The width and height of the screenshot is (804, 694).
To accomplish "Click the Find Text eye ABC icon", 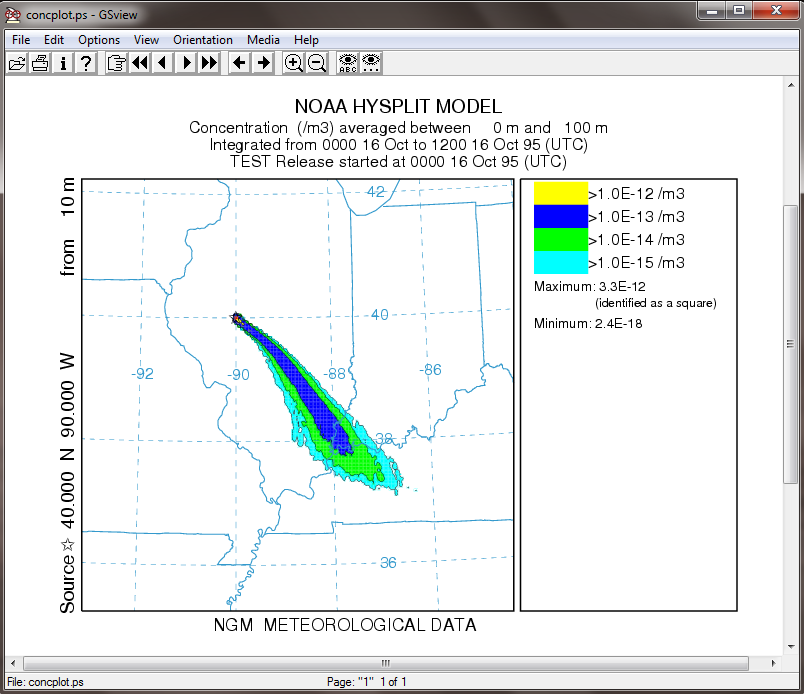I will tap(347, 63).
